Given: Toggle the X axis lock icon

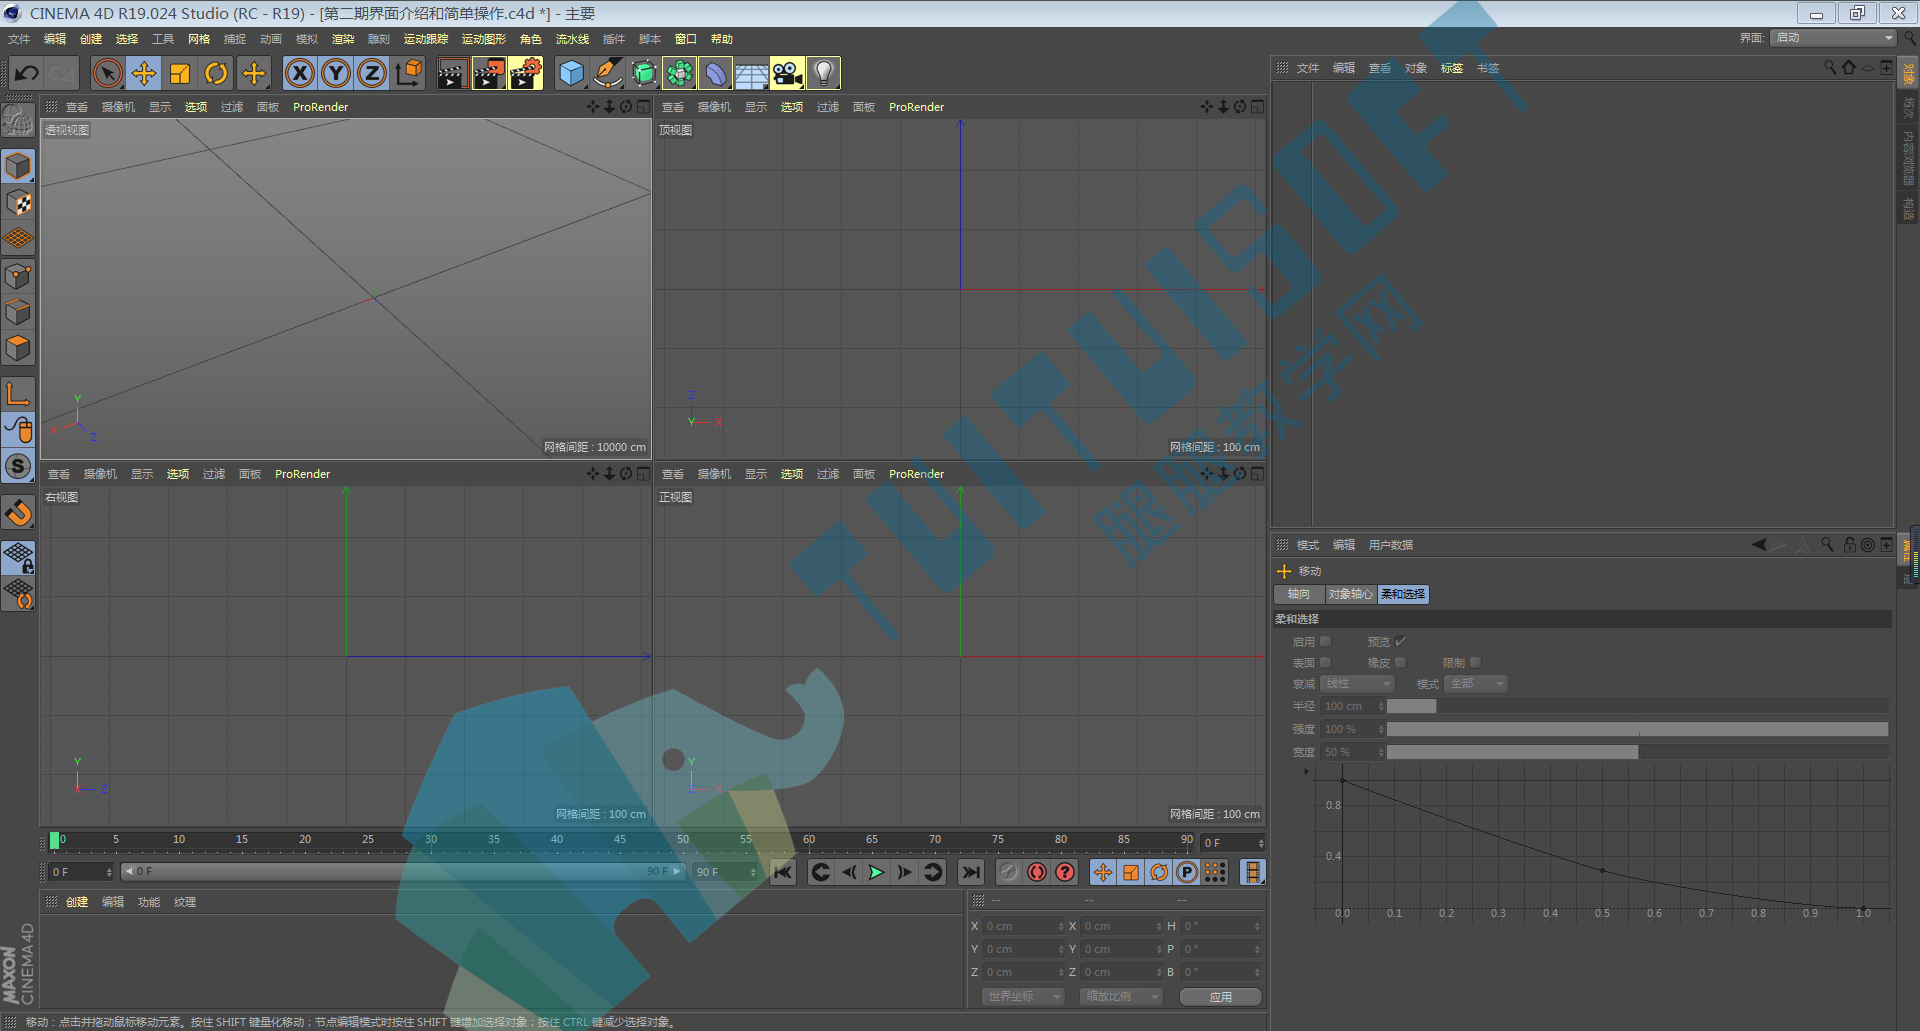Looking at the screenshot, I should pyautogui.click(x=300, y=73).
